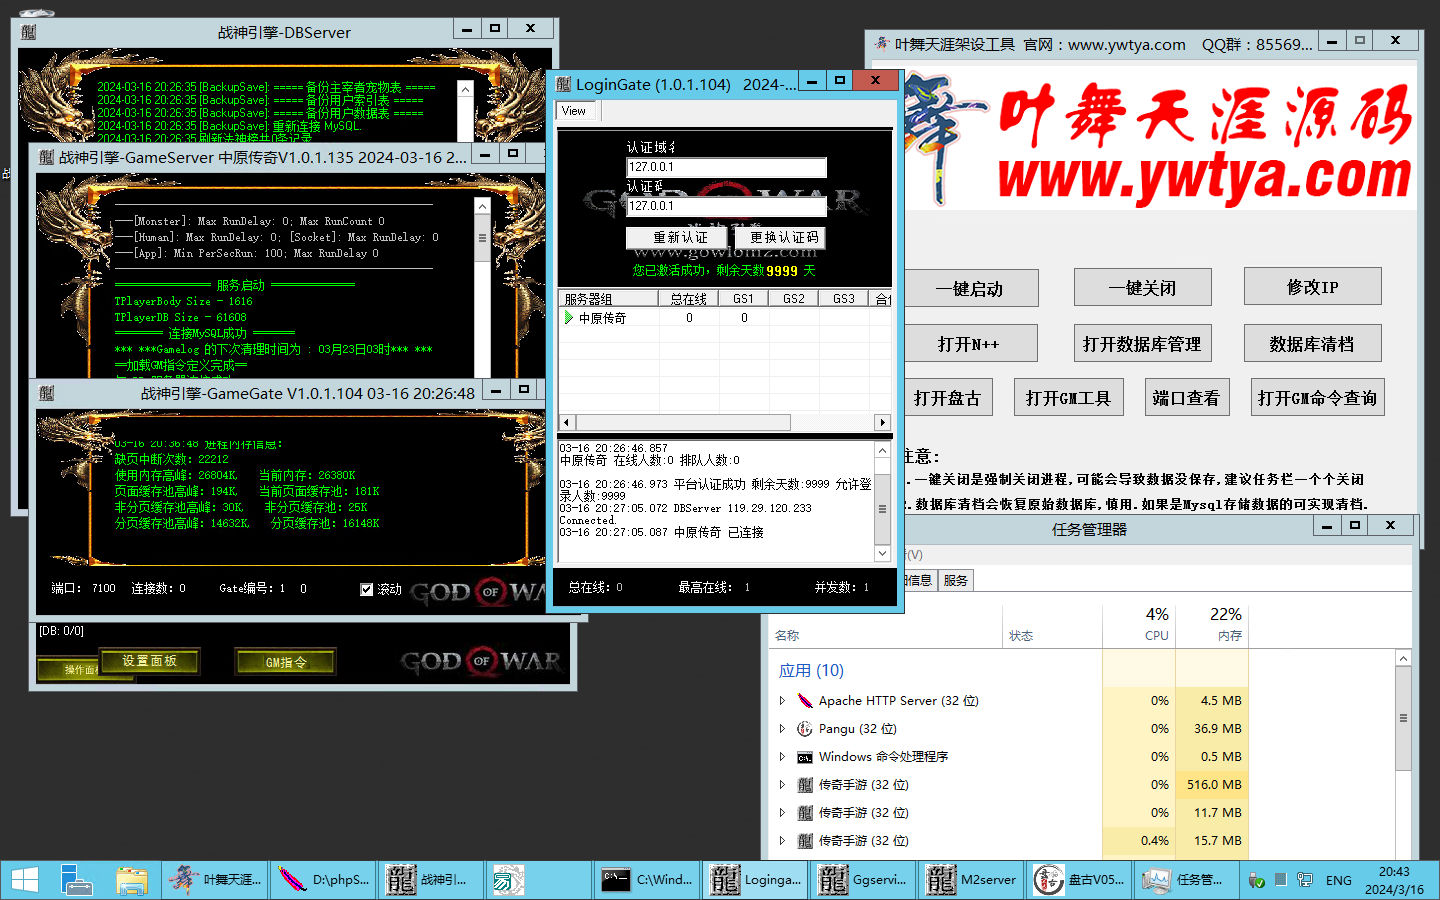This screenshot has height=900, width=1440.
Task: Click the LoginGate title bar dragon icon
Action: [564, 84]
